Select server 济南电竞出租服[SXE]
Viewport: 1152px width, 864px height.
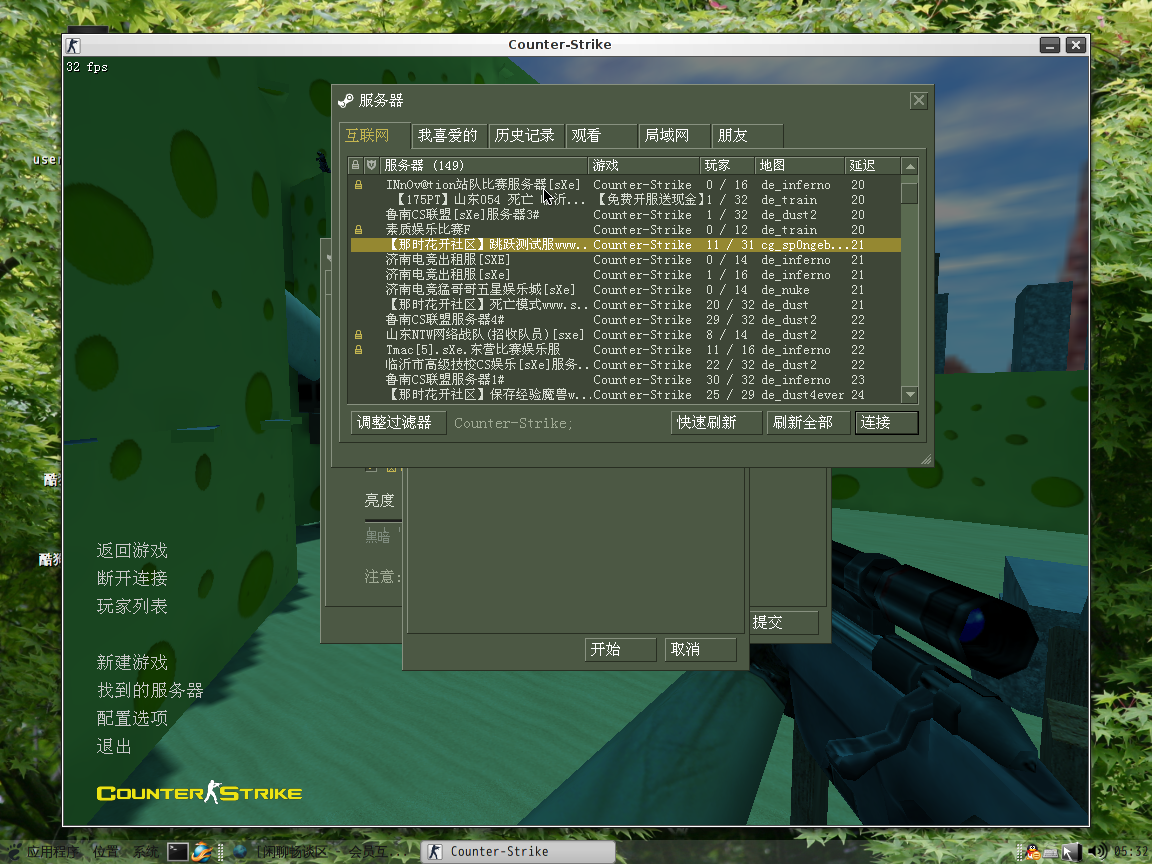(x=625, y=260)
